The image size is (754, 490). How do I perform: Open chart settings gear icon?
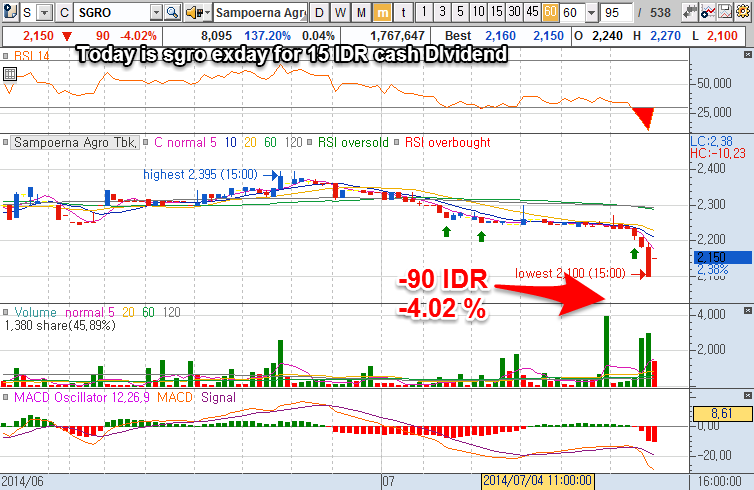[x=743, y=12]
